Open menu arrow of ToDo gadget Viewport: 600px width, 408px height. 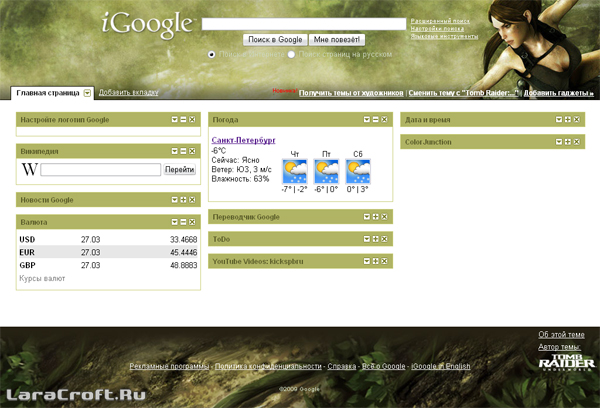(x=367, y=239)
